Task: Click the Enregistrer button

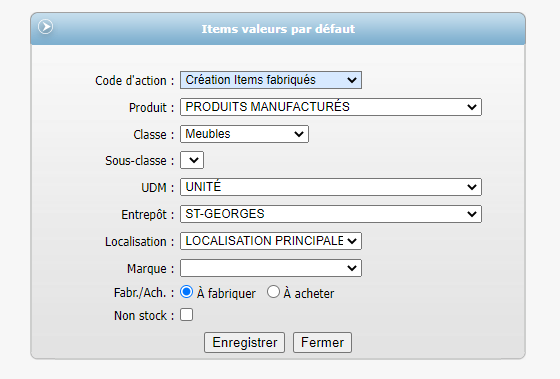Action: pos(245,343)
